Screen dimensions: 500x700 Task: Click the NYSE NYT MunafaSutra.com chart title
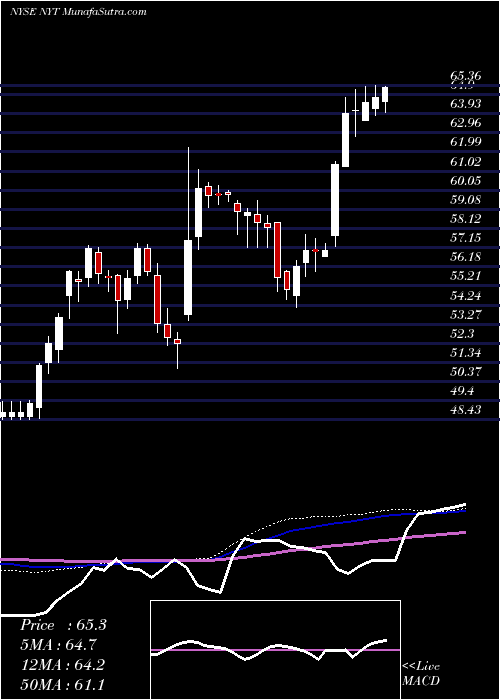pyautogui.click(x=78, y=12)
